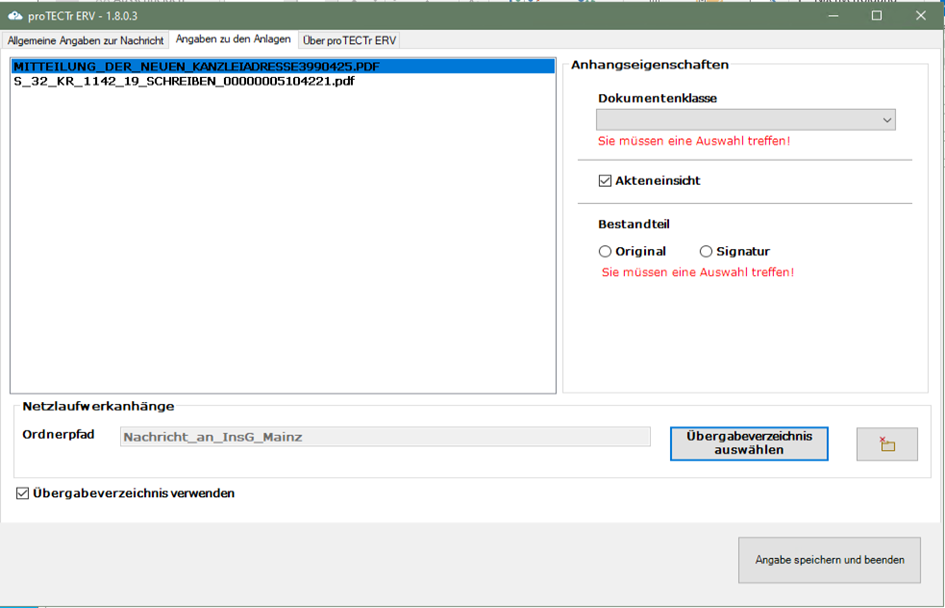The width and height of the screenshot is (945, 608).
Task: Click Angabe speichern und beenden
Action: pos(829,560)
